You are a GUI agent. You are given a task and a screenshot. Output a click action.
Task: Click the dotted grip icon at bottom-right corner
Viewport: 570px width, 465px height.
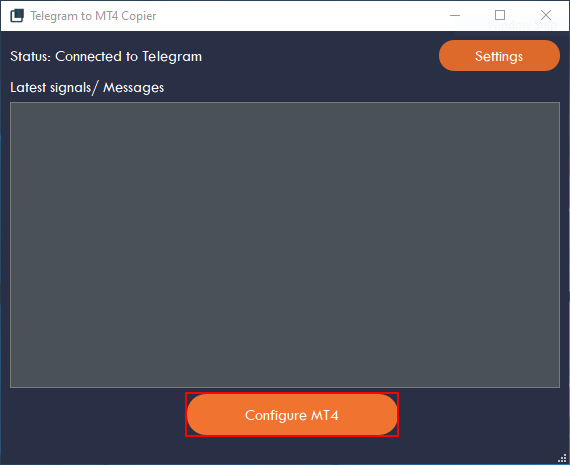563,458
